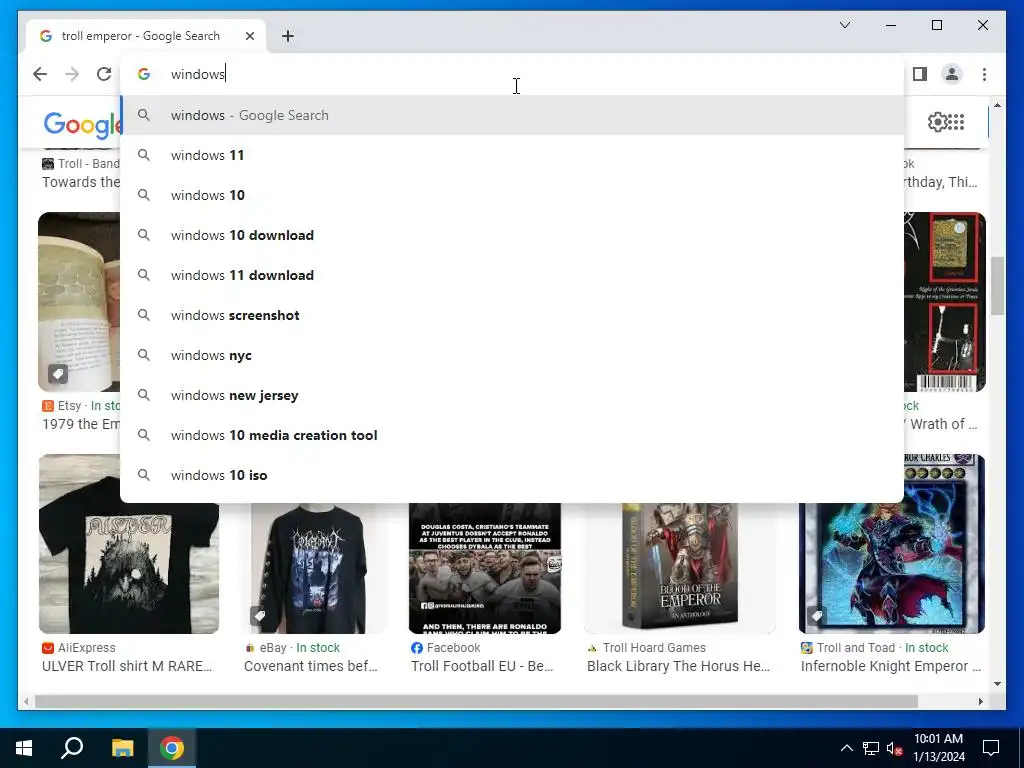Screen dimensions: 1024x768
Task: Open the Google apps grid icon
Action: pos(956,122)
